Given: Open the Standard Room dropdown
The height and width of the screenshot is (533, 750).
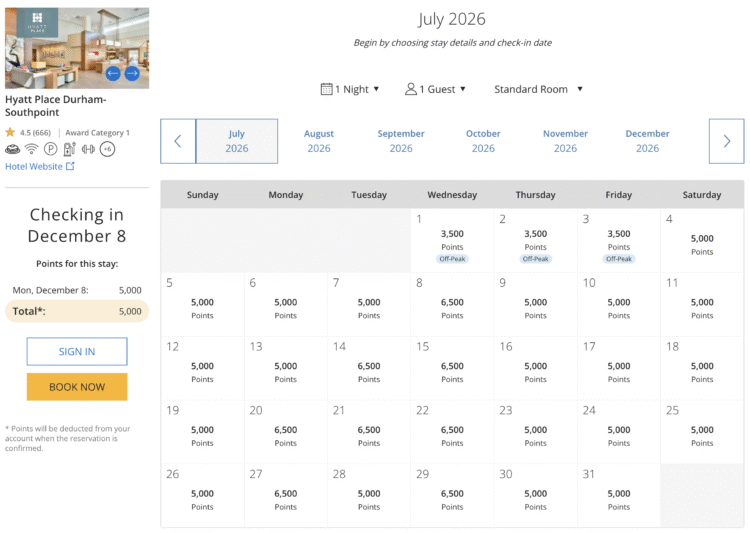Looking at the screenshot, I should pyautogui.click(x=538, y=89).
